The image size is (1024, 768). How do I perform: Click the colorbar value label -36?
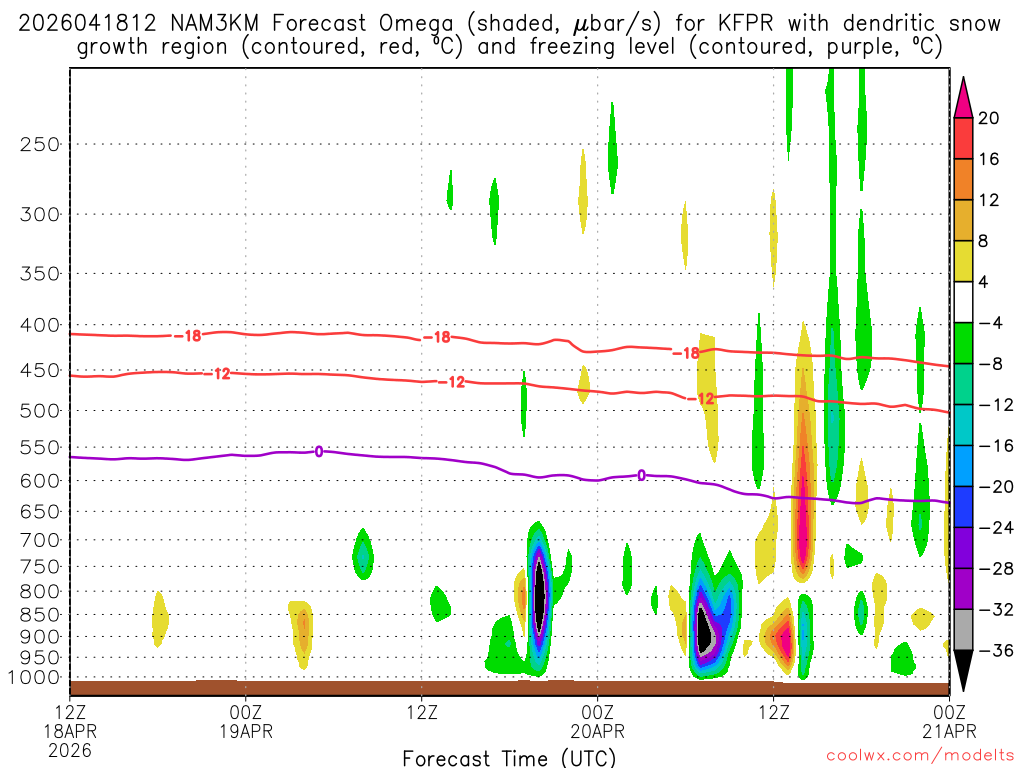(x=996, y=650)
